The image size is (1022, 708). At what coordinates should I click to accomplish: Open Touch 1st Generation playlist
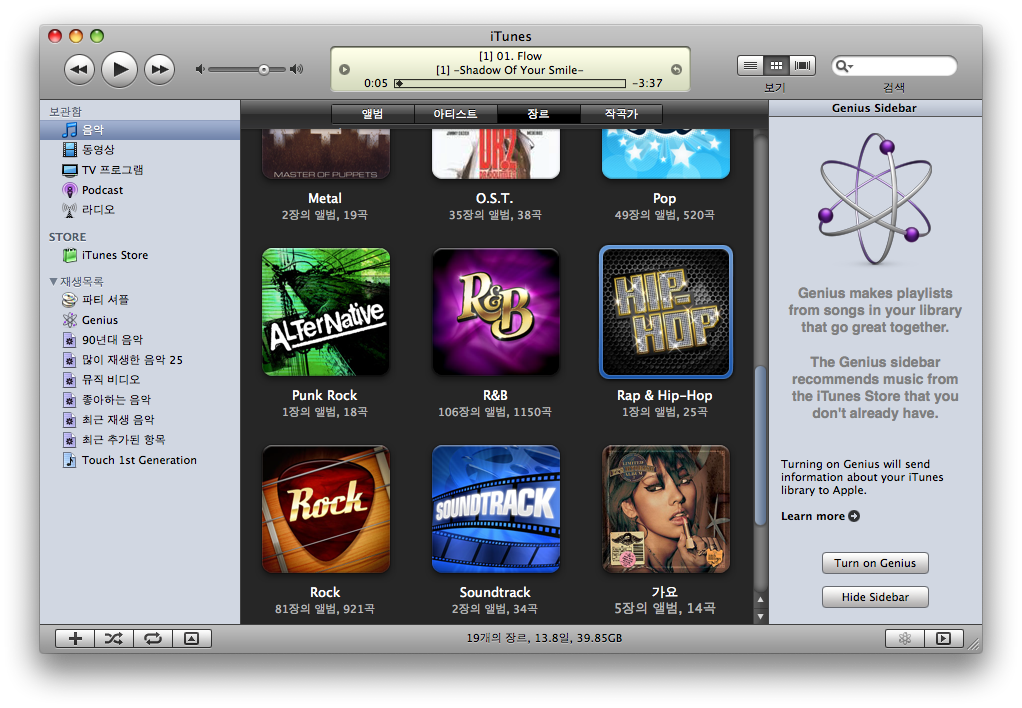click(x=139, y=460)
